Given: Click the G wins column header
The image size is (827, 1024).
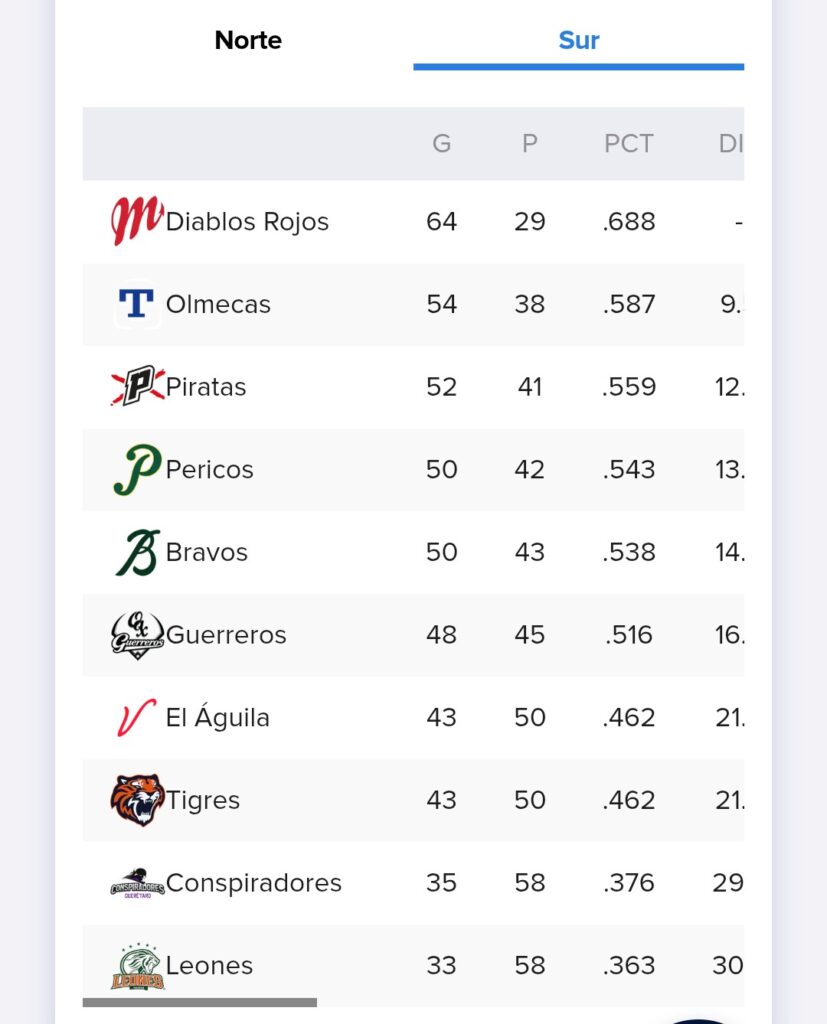Looking at the screenshot, I should tap(442, 144).
